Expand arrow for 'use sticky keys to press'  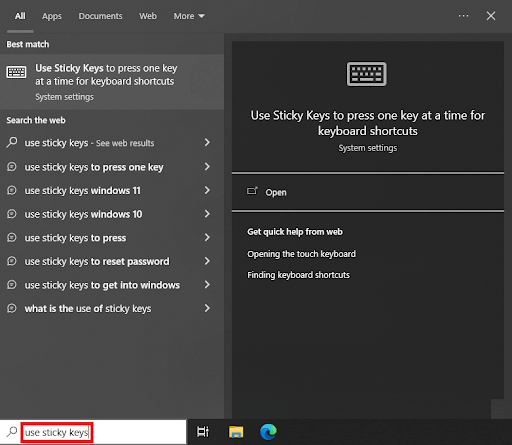(207, 237)
